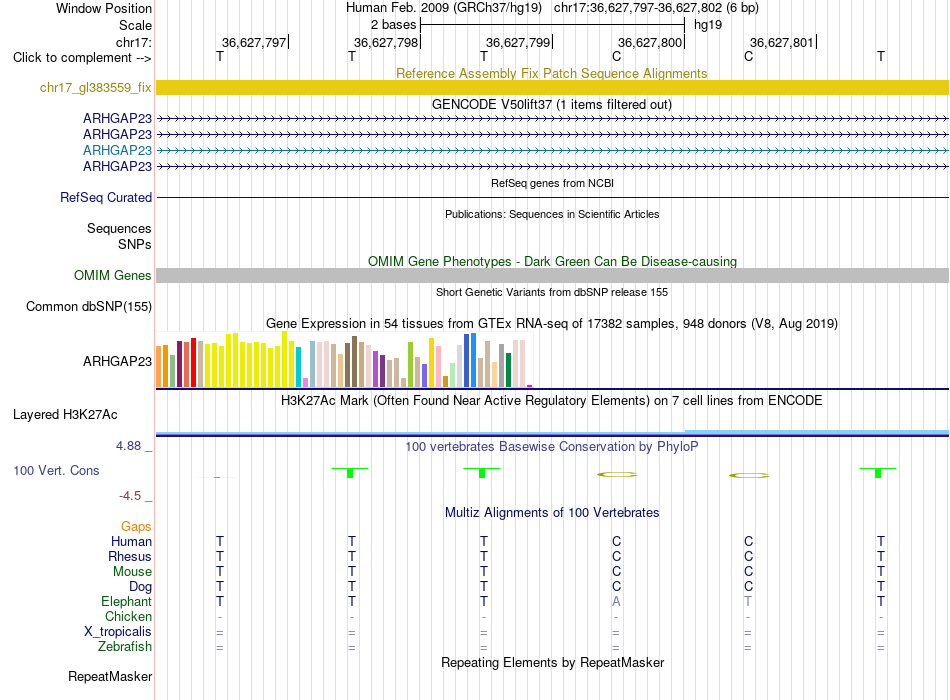
Task: Click the Window Position label
Action: [104, 8]
